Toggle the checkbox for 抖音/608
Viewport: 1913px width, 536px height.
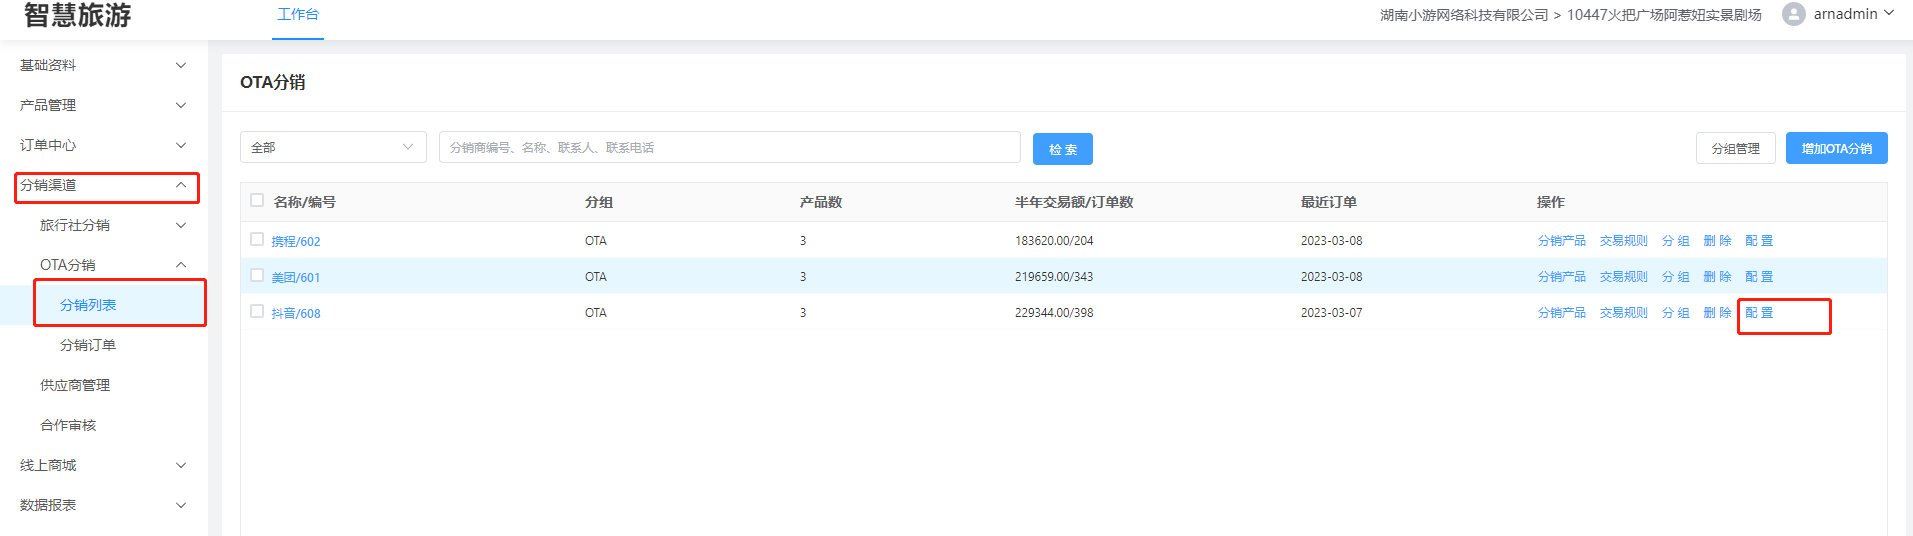click(x=257, y=312)
